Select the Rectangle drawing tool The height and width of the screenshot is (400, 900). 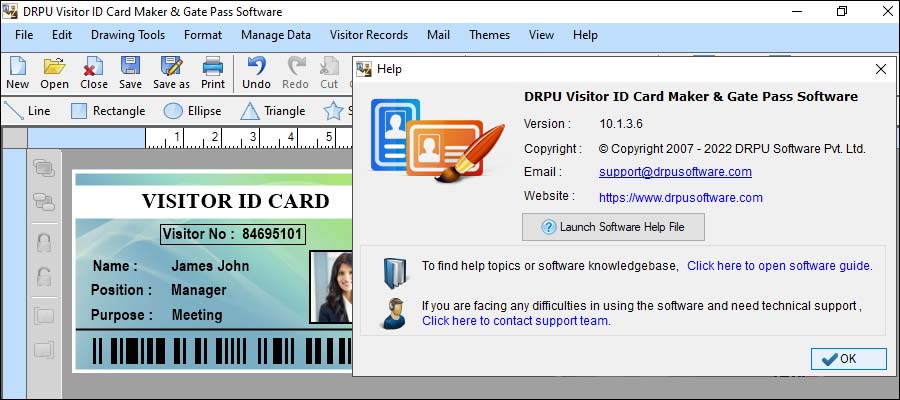pos(108,111)
